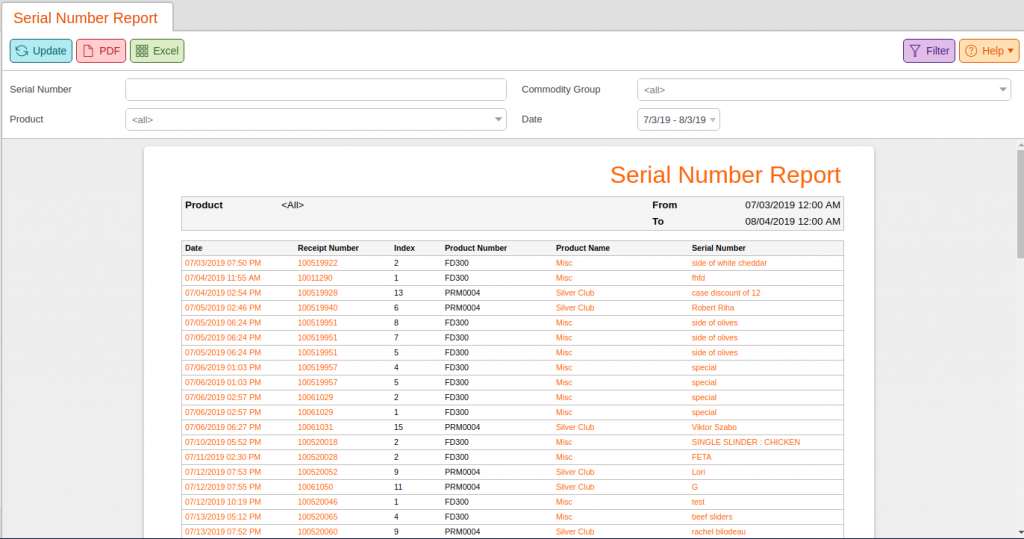1024x539 pixels.
Task: Click into the Serial Number input field
Action: pyautogui.click(x=316, y=90)
